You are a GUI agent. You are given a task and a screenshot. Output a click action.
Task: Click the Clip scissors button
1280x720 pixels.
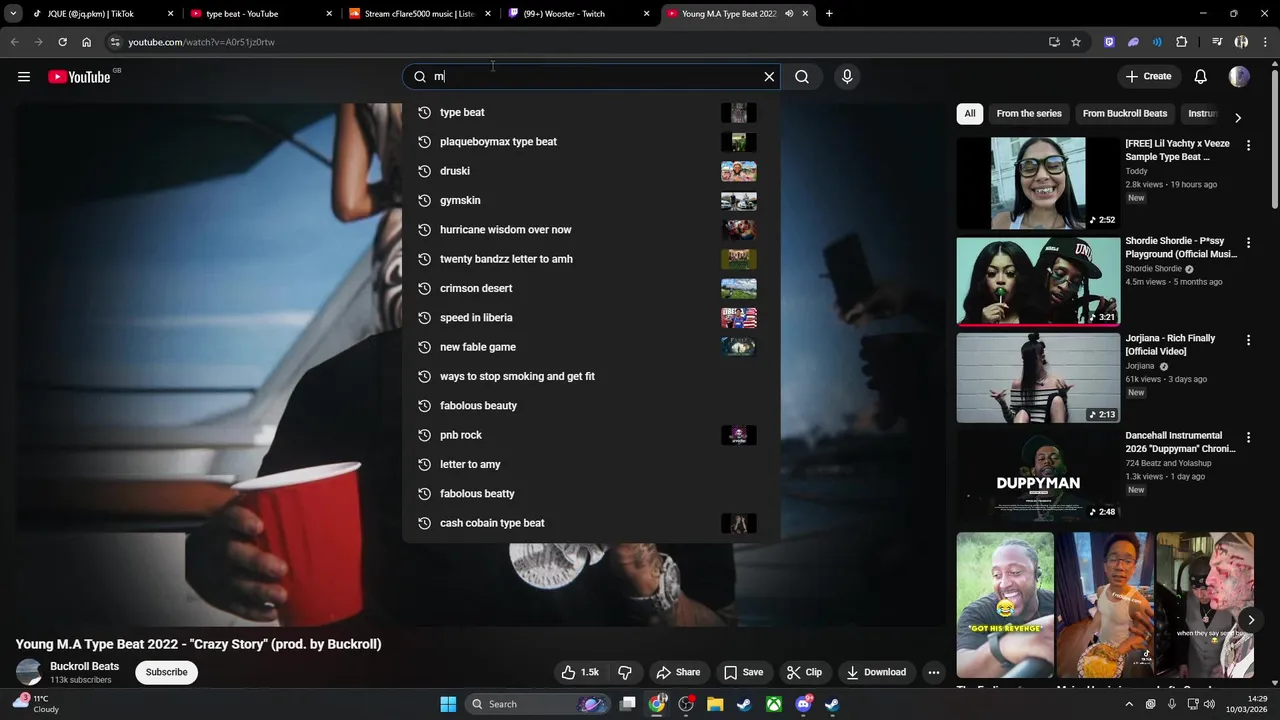tap(804, 672)
